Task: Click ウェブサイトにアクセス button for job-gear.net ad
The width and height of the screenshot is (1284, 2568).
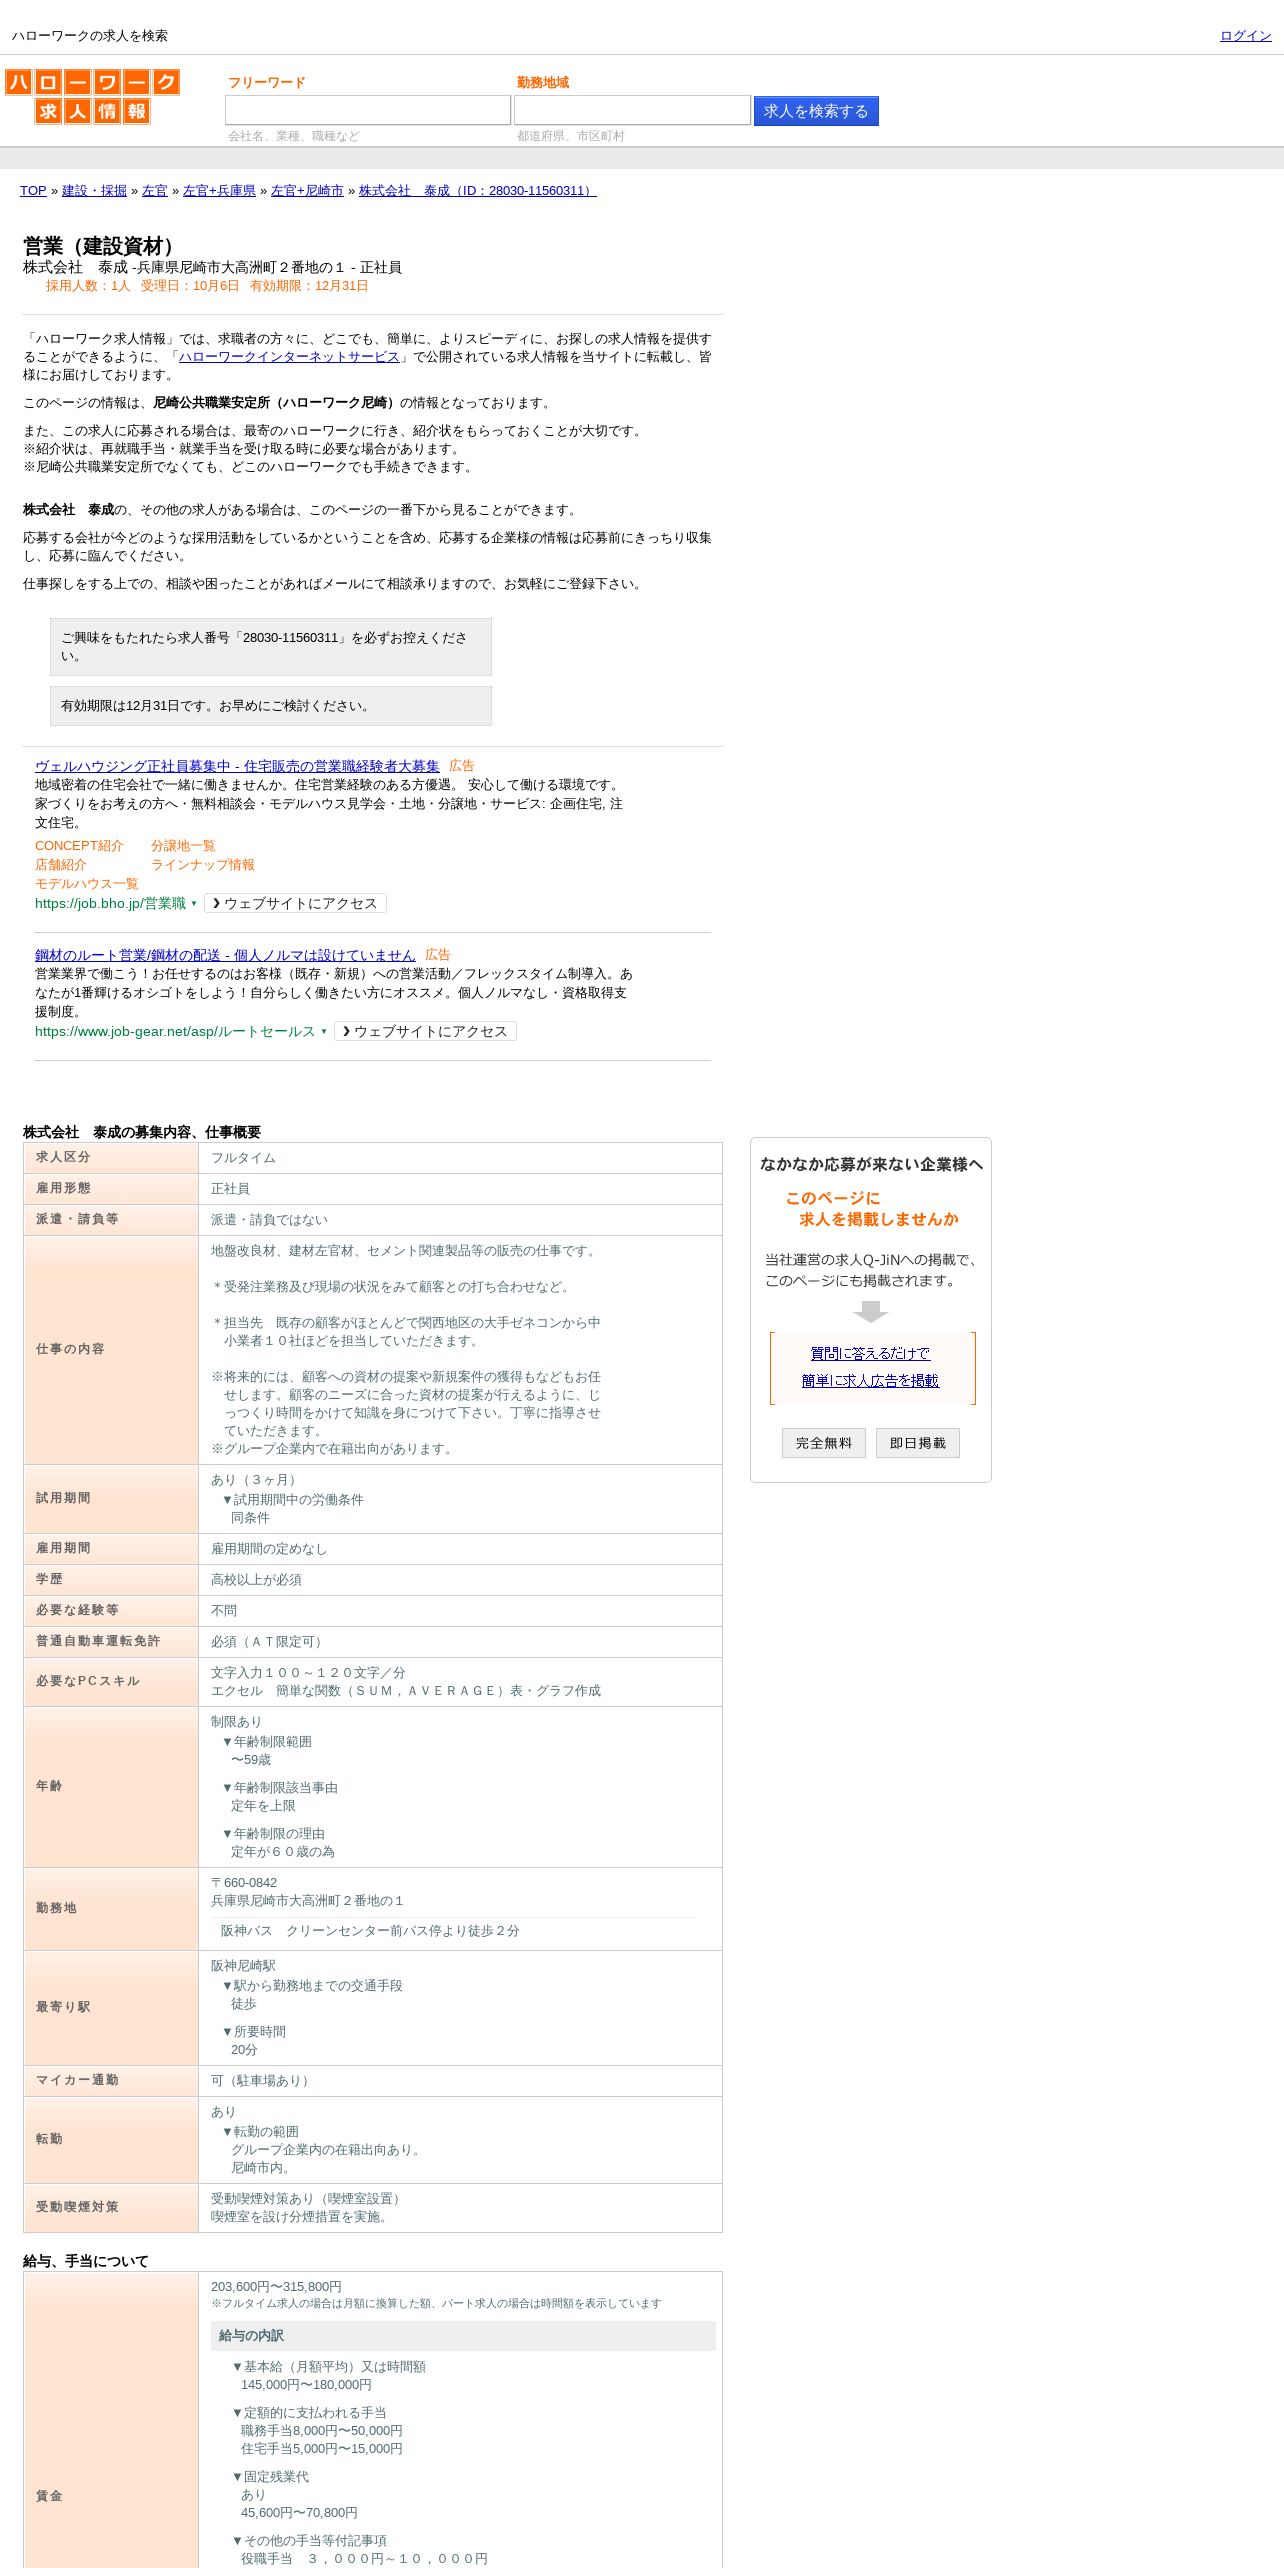Action: (425, 1032)
